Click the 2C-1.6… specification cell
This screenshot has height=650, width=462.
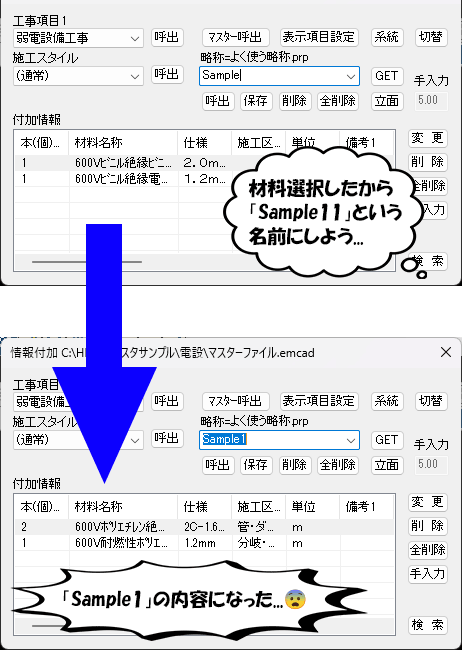tap(204, 527)
